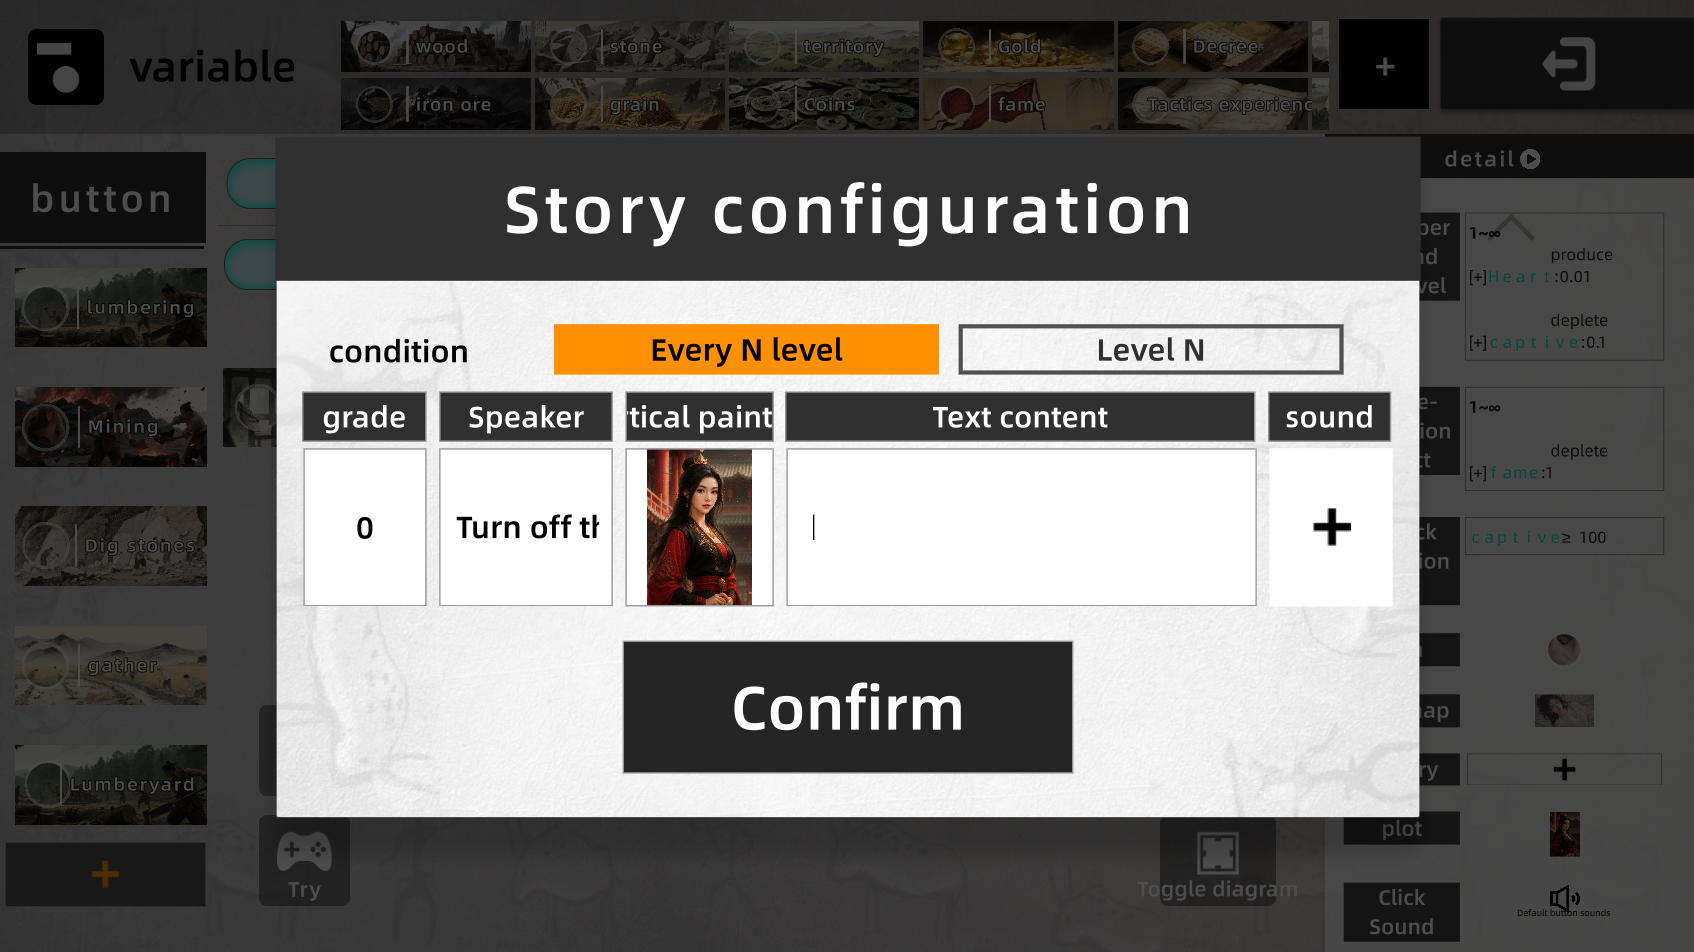
Task: Click the vertical painting portrait thumbnail
Action: tap(699, 527)
